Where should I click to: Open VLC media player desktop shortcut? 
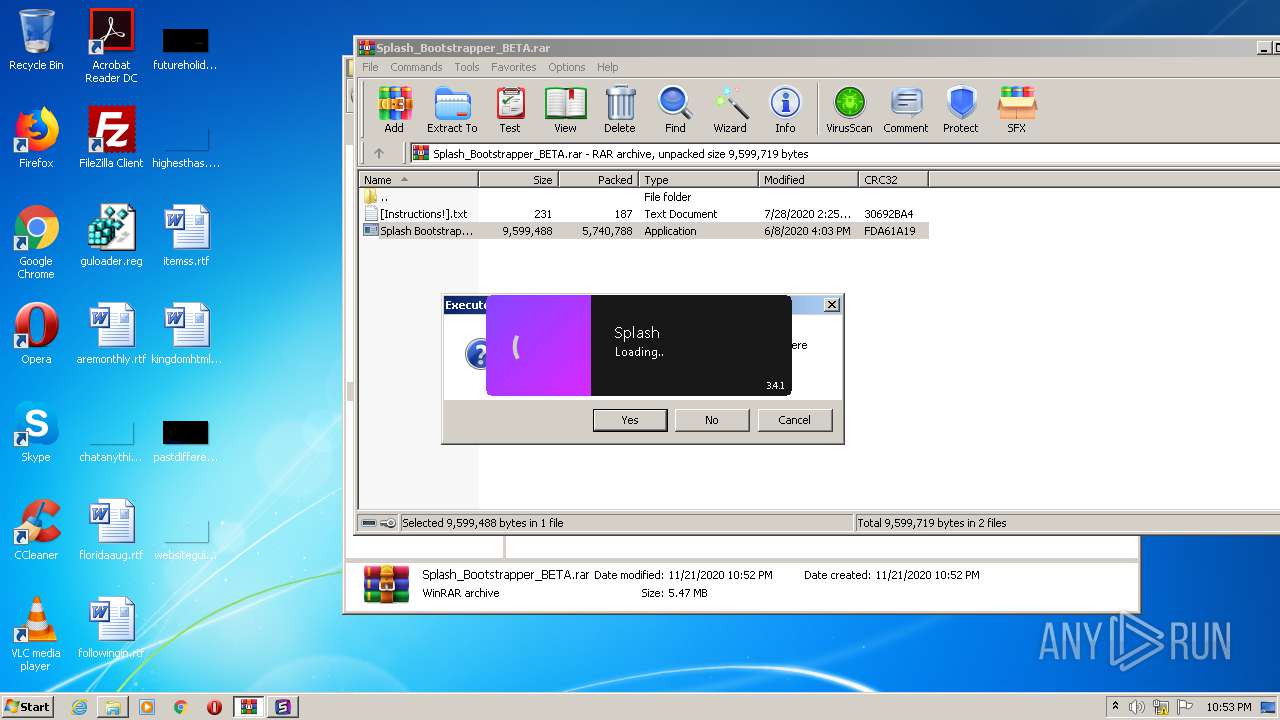point(36,634)
